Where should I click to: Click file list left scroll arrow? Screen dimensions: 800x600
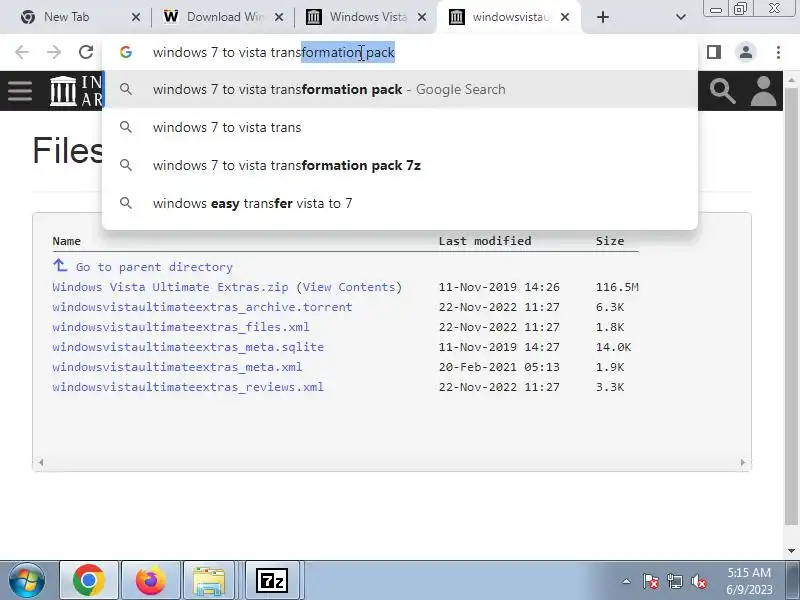[x=41, y=462]
